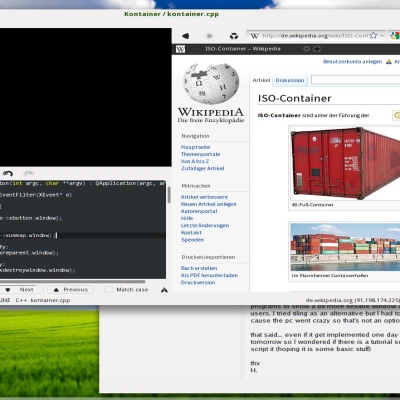
Task: Click the red 40-Fuß-Container photo
Action: tap(345, 163)
